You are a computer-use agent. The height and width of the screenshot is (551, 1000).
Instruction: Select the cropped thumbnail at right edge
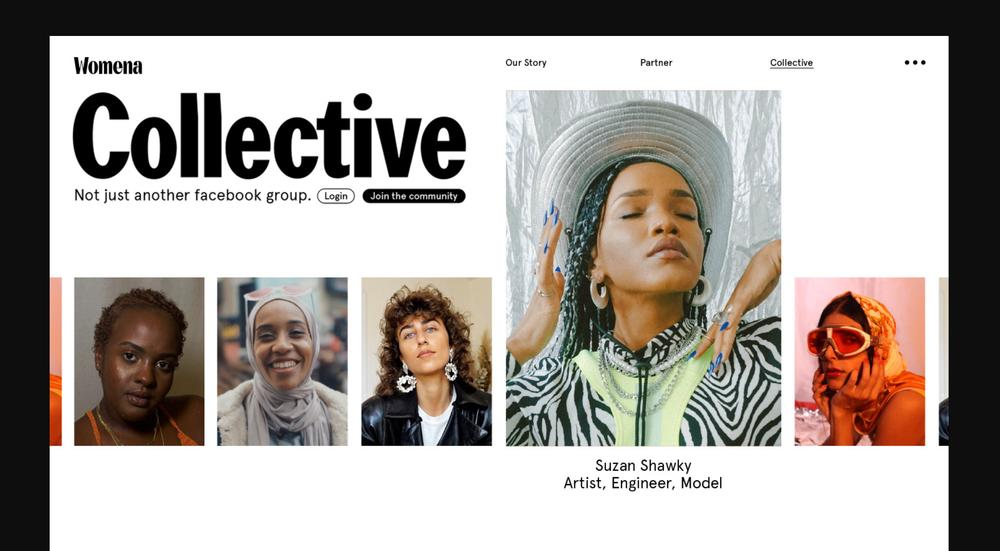(x=943, y=361)
